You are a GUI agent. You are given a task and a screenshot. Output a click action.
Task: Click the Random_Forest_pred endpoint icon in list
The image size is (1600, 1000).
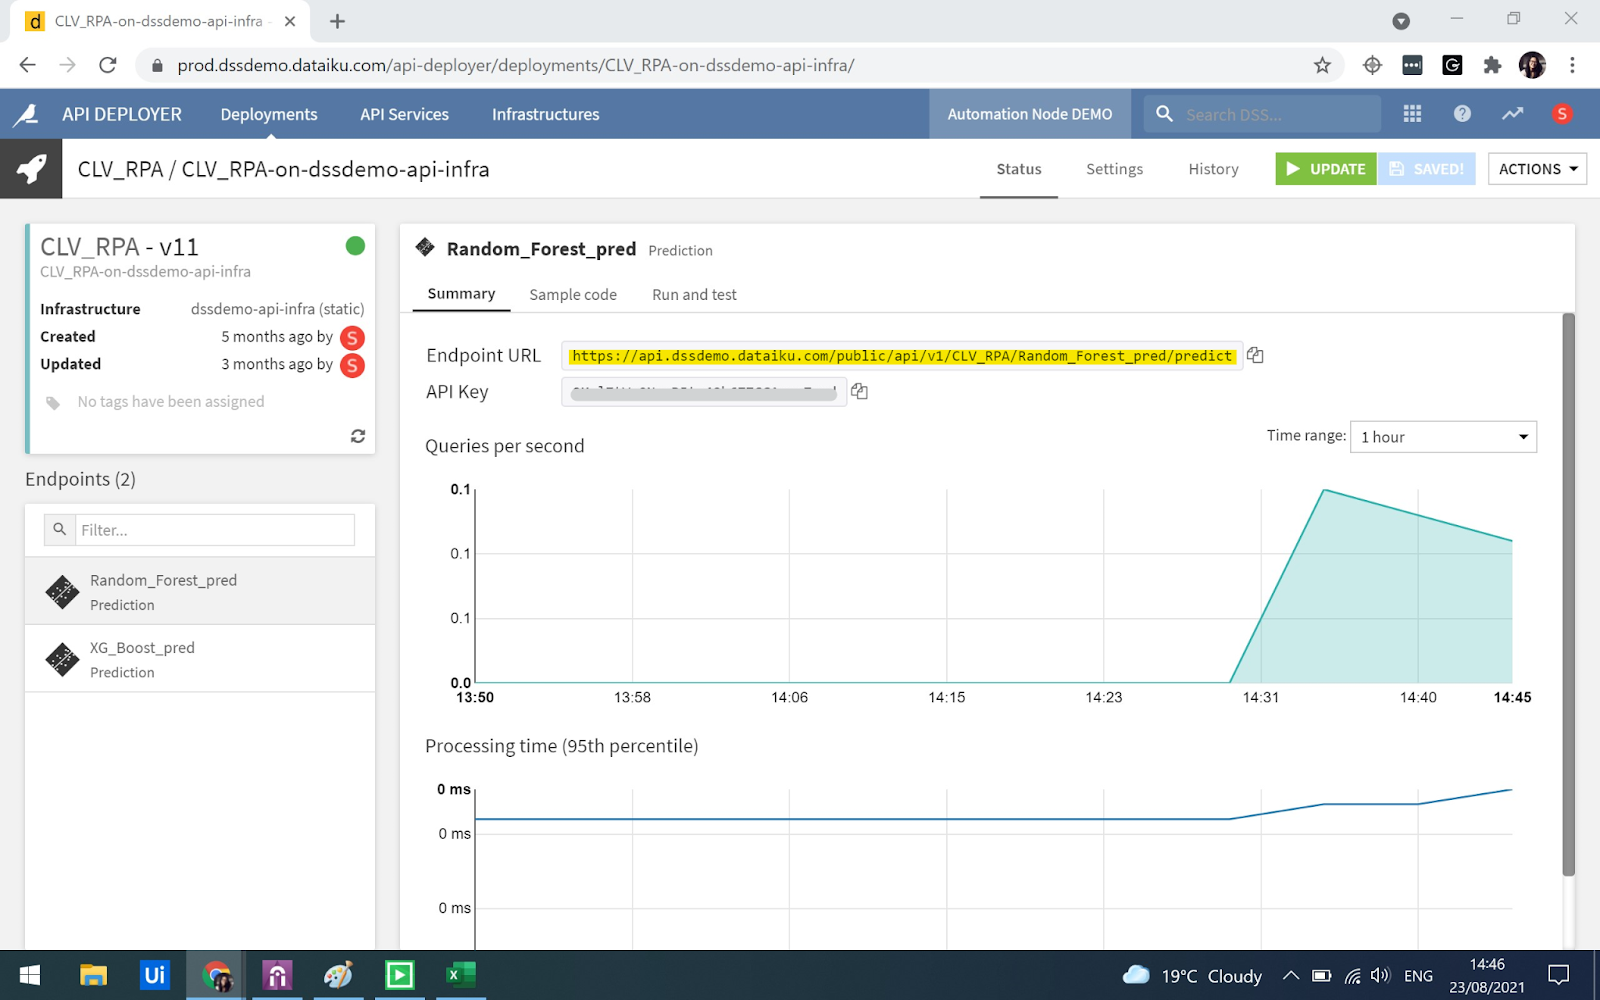[62, 592]
